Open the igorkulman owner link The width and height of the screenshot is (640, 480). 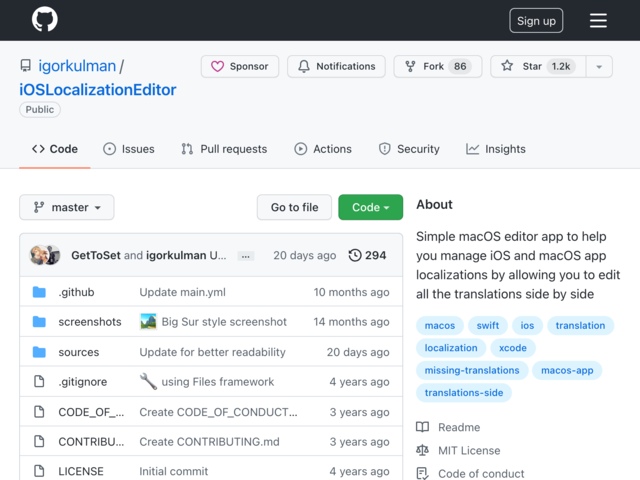77,66
